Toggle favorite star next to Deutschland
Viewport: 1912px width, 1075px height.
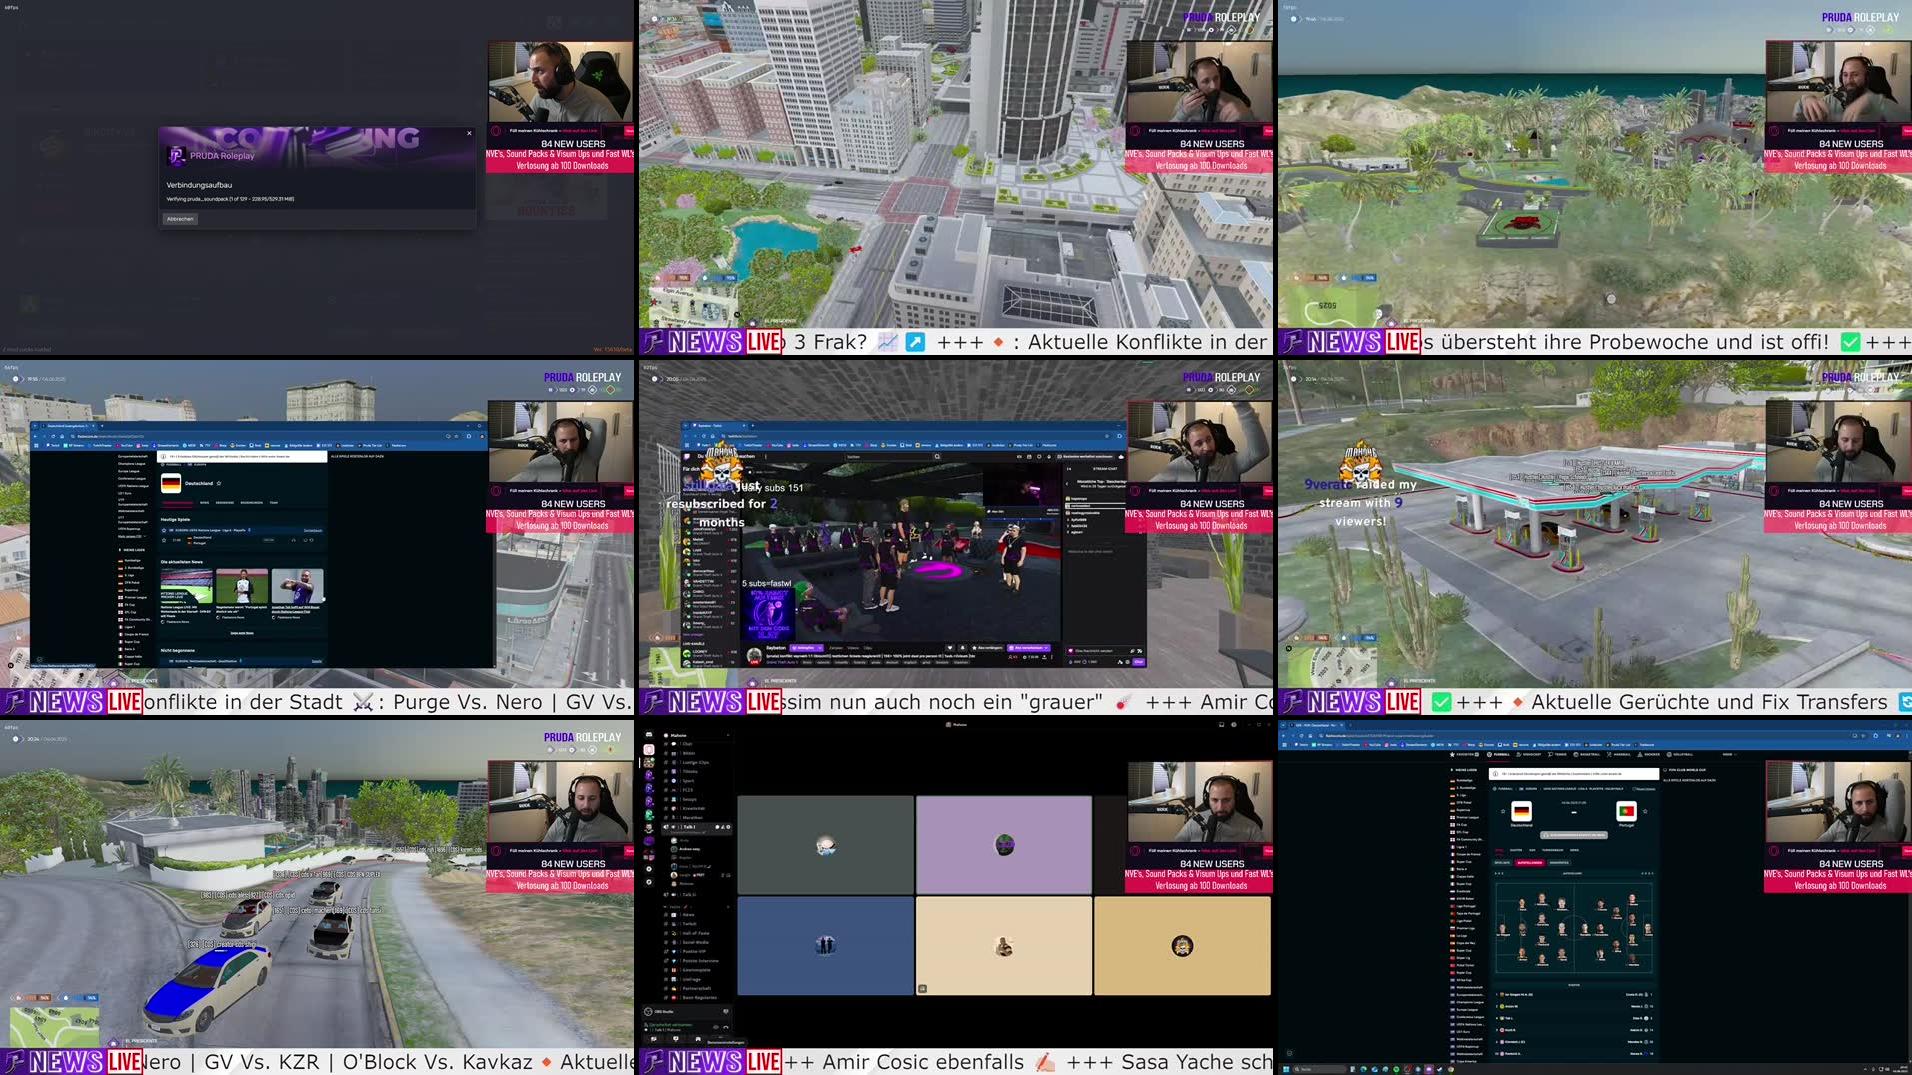[1503, 811]
